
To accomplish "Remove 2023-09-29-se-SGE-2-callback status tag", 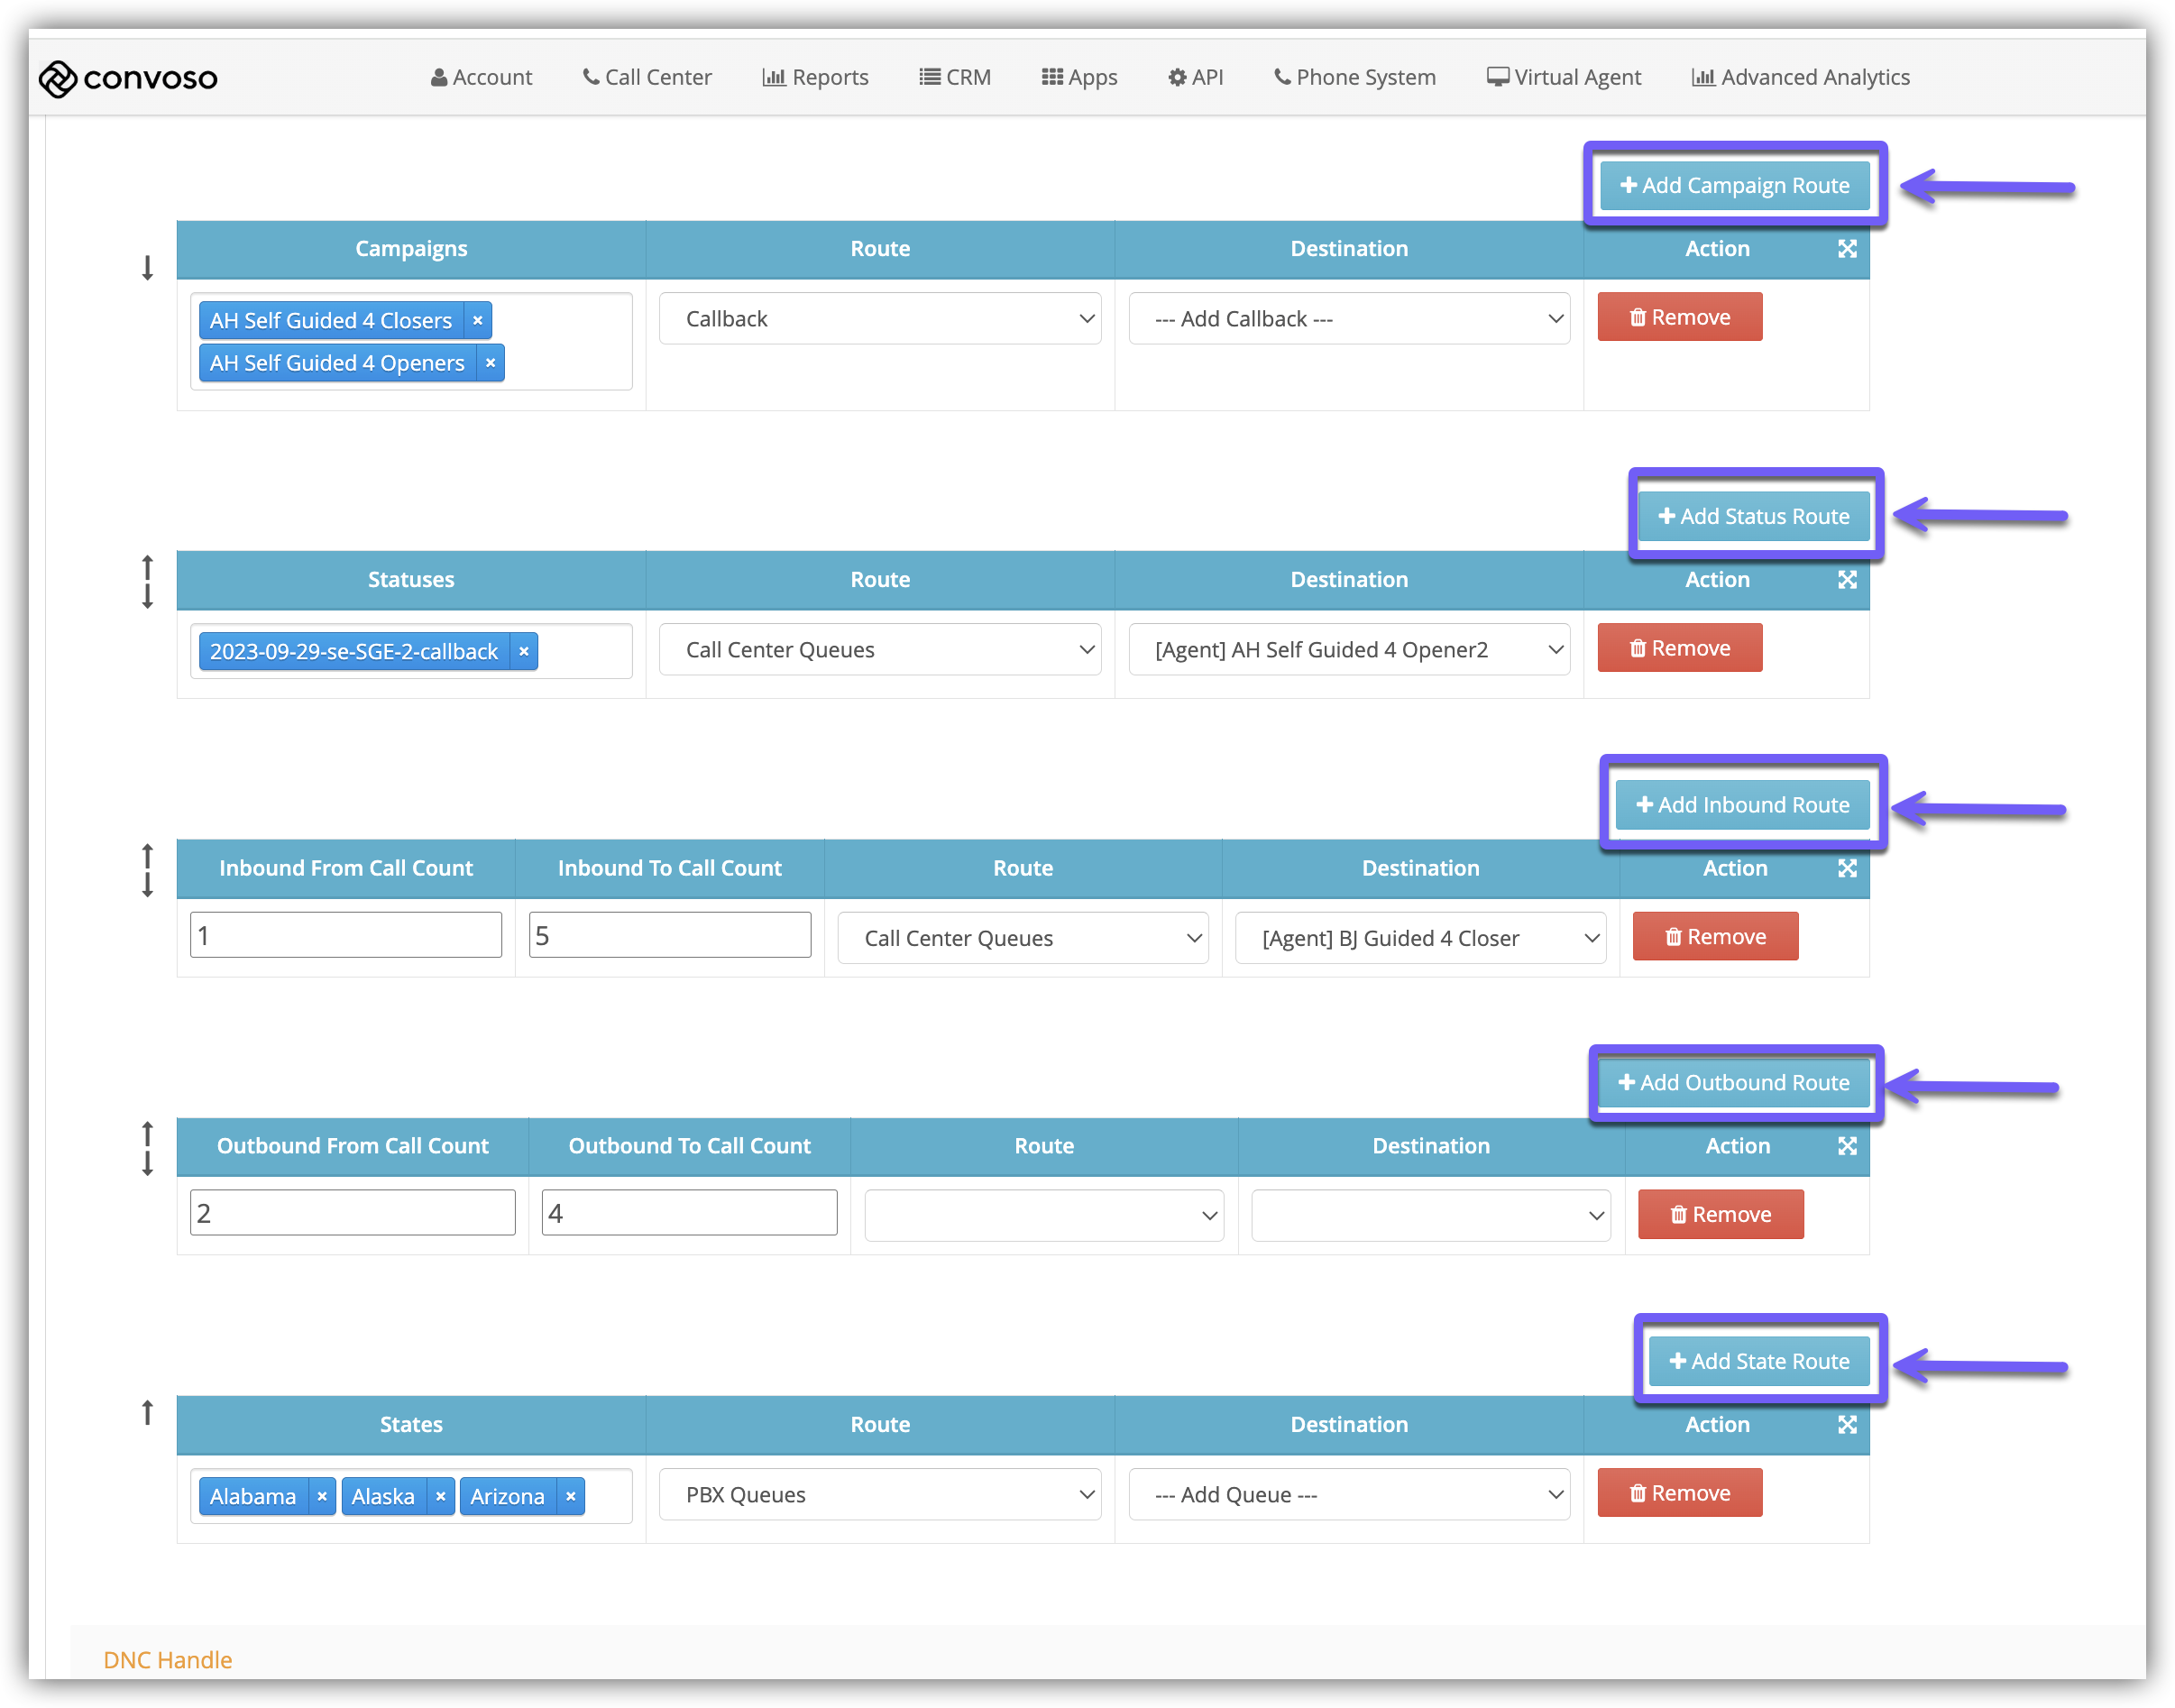I will [523, 652].
